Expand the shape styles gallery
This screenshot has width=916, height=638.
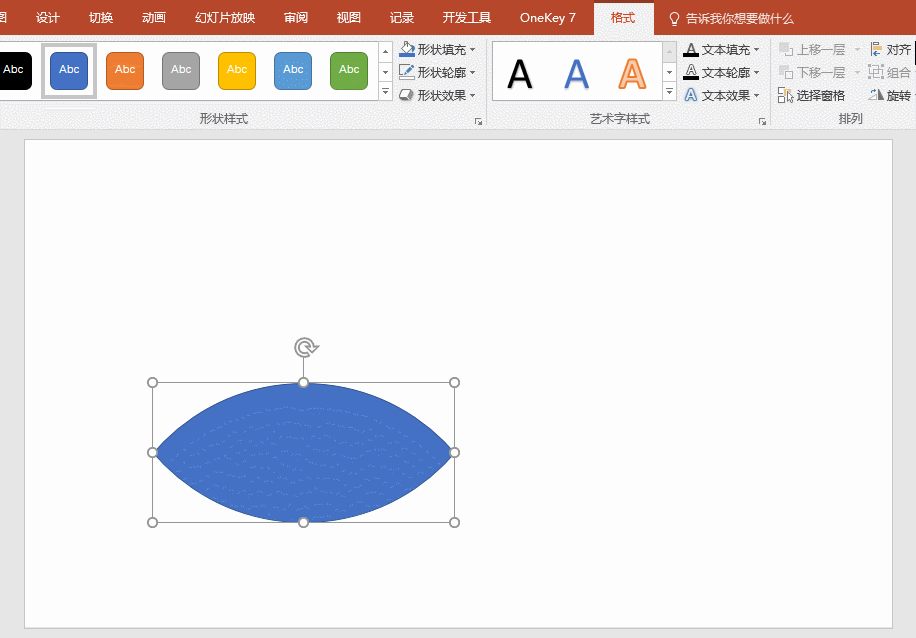click(x=386, y=92)
